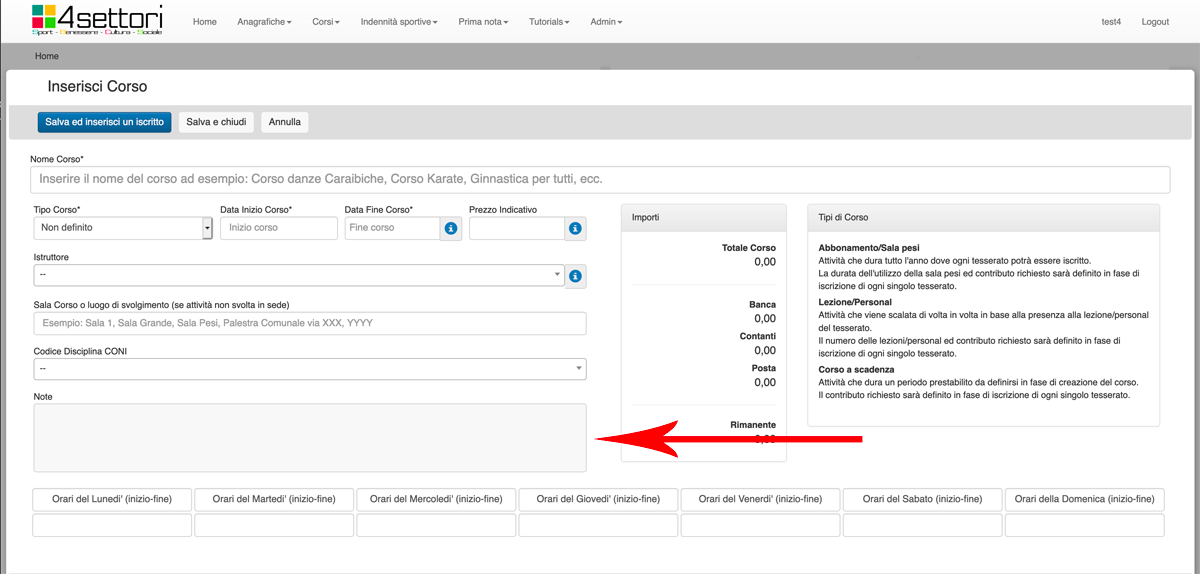Click the Orari del Lunedi' time field

tap(112, 526)
